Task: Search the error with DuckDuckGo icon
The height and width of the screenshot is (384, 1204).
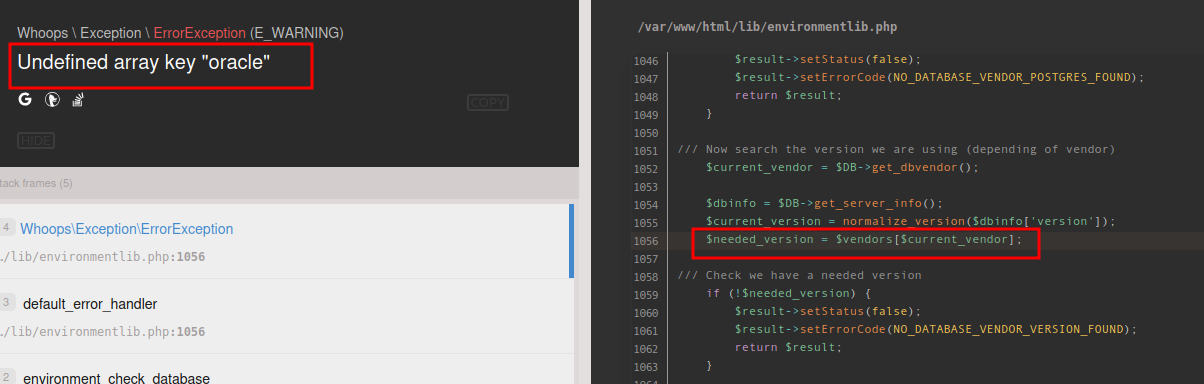Action: (52, 100)
